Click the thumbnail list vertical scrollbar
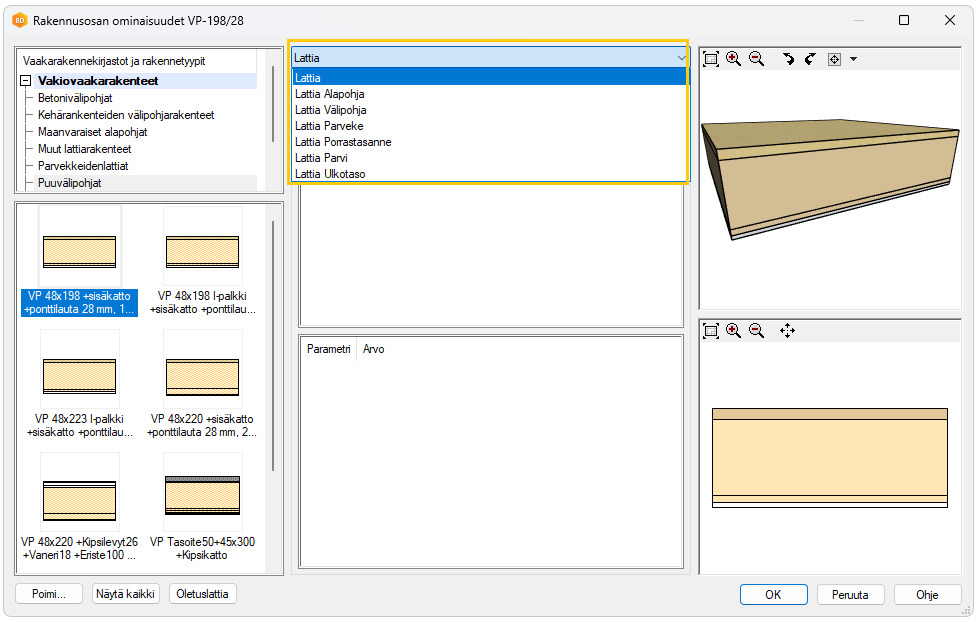 (x=273, y=346)
